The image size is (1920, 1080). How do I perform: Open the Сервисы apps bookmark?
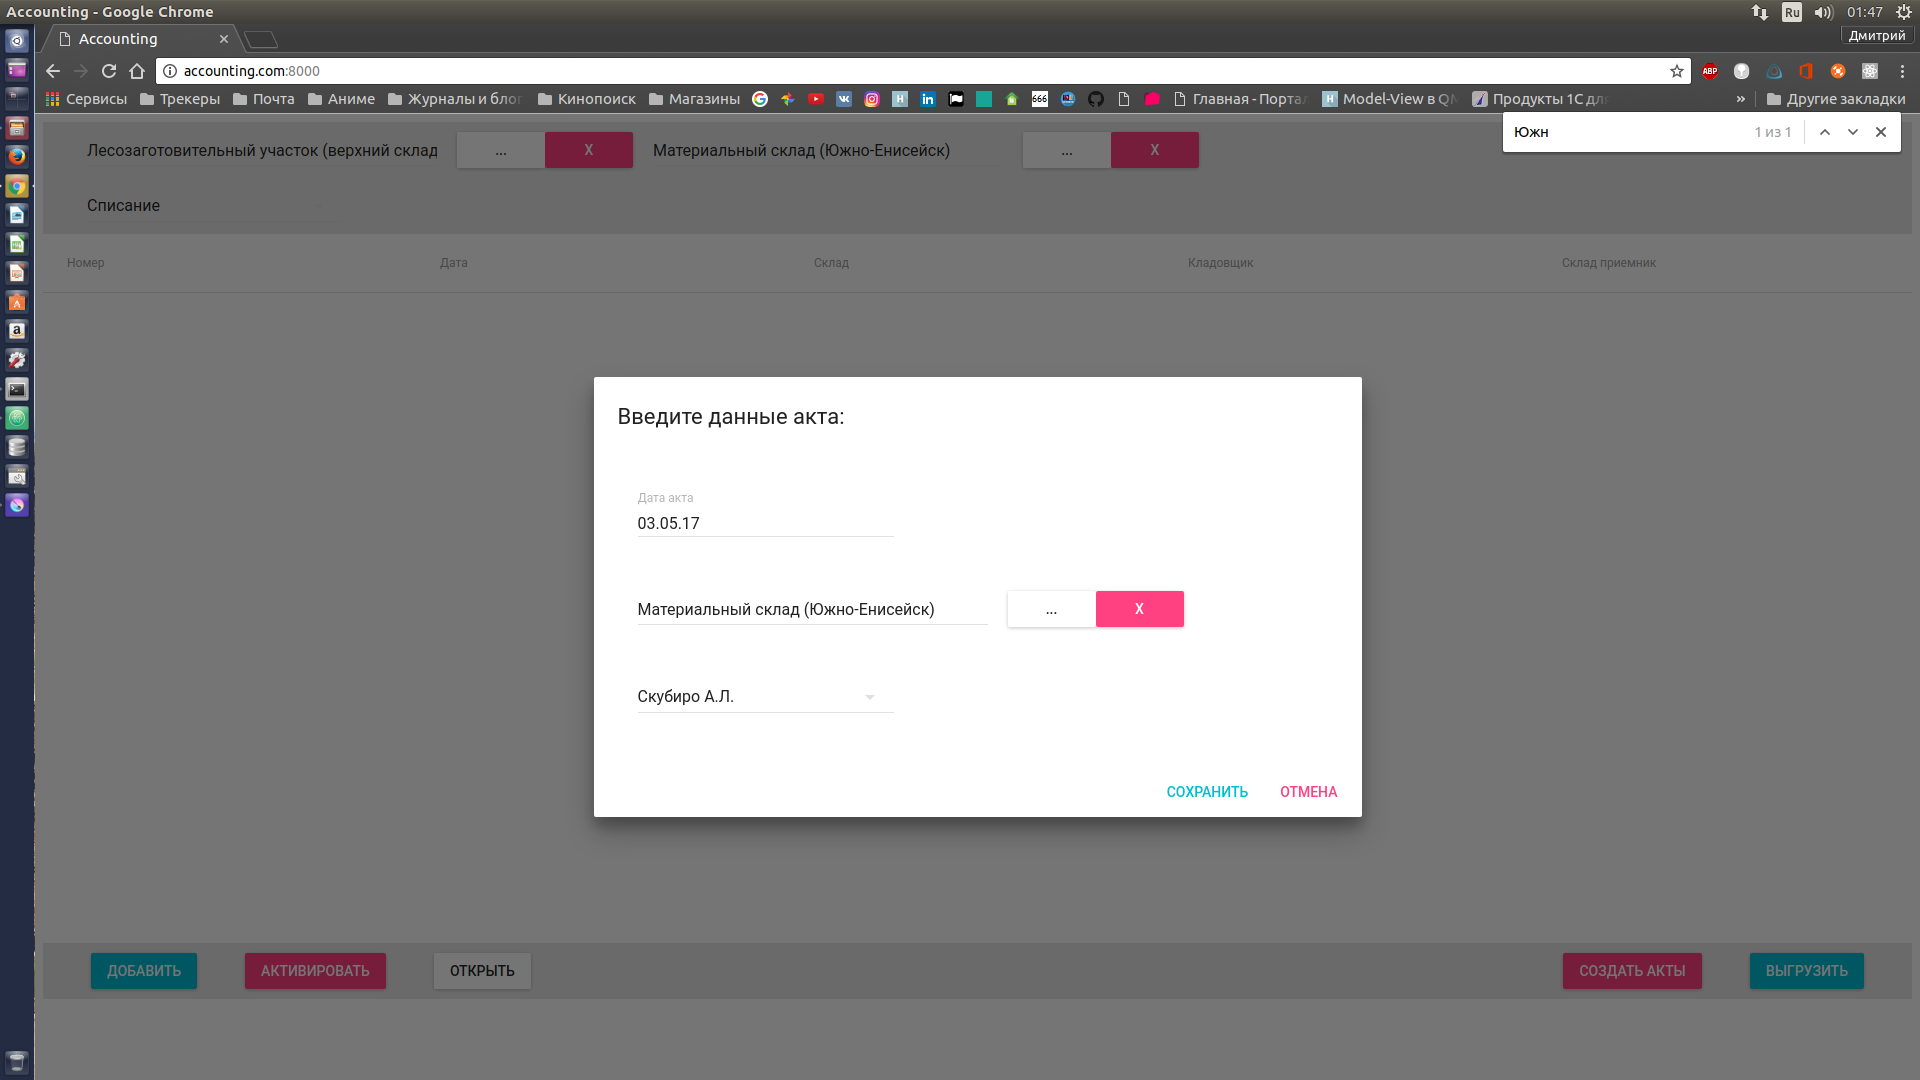click(86, 99)
